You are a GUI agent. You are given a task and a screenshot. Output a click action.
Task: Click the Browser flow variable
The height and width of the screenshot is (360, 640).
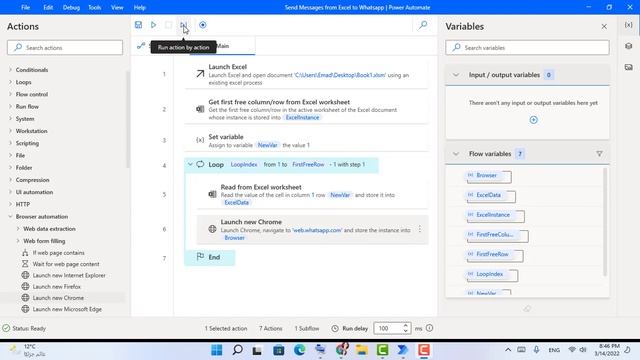tap(487, 175)
